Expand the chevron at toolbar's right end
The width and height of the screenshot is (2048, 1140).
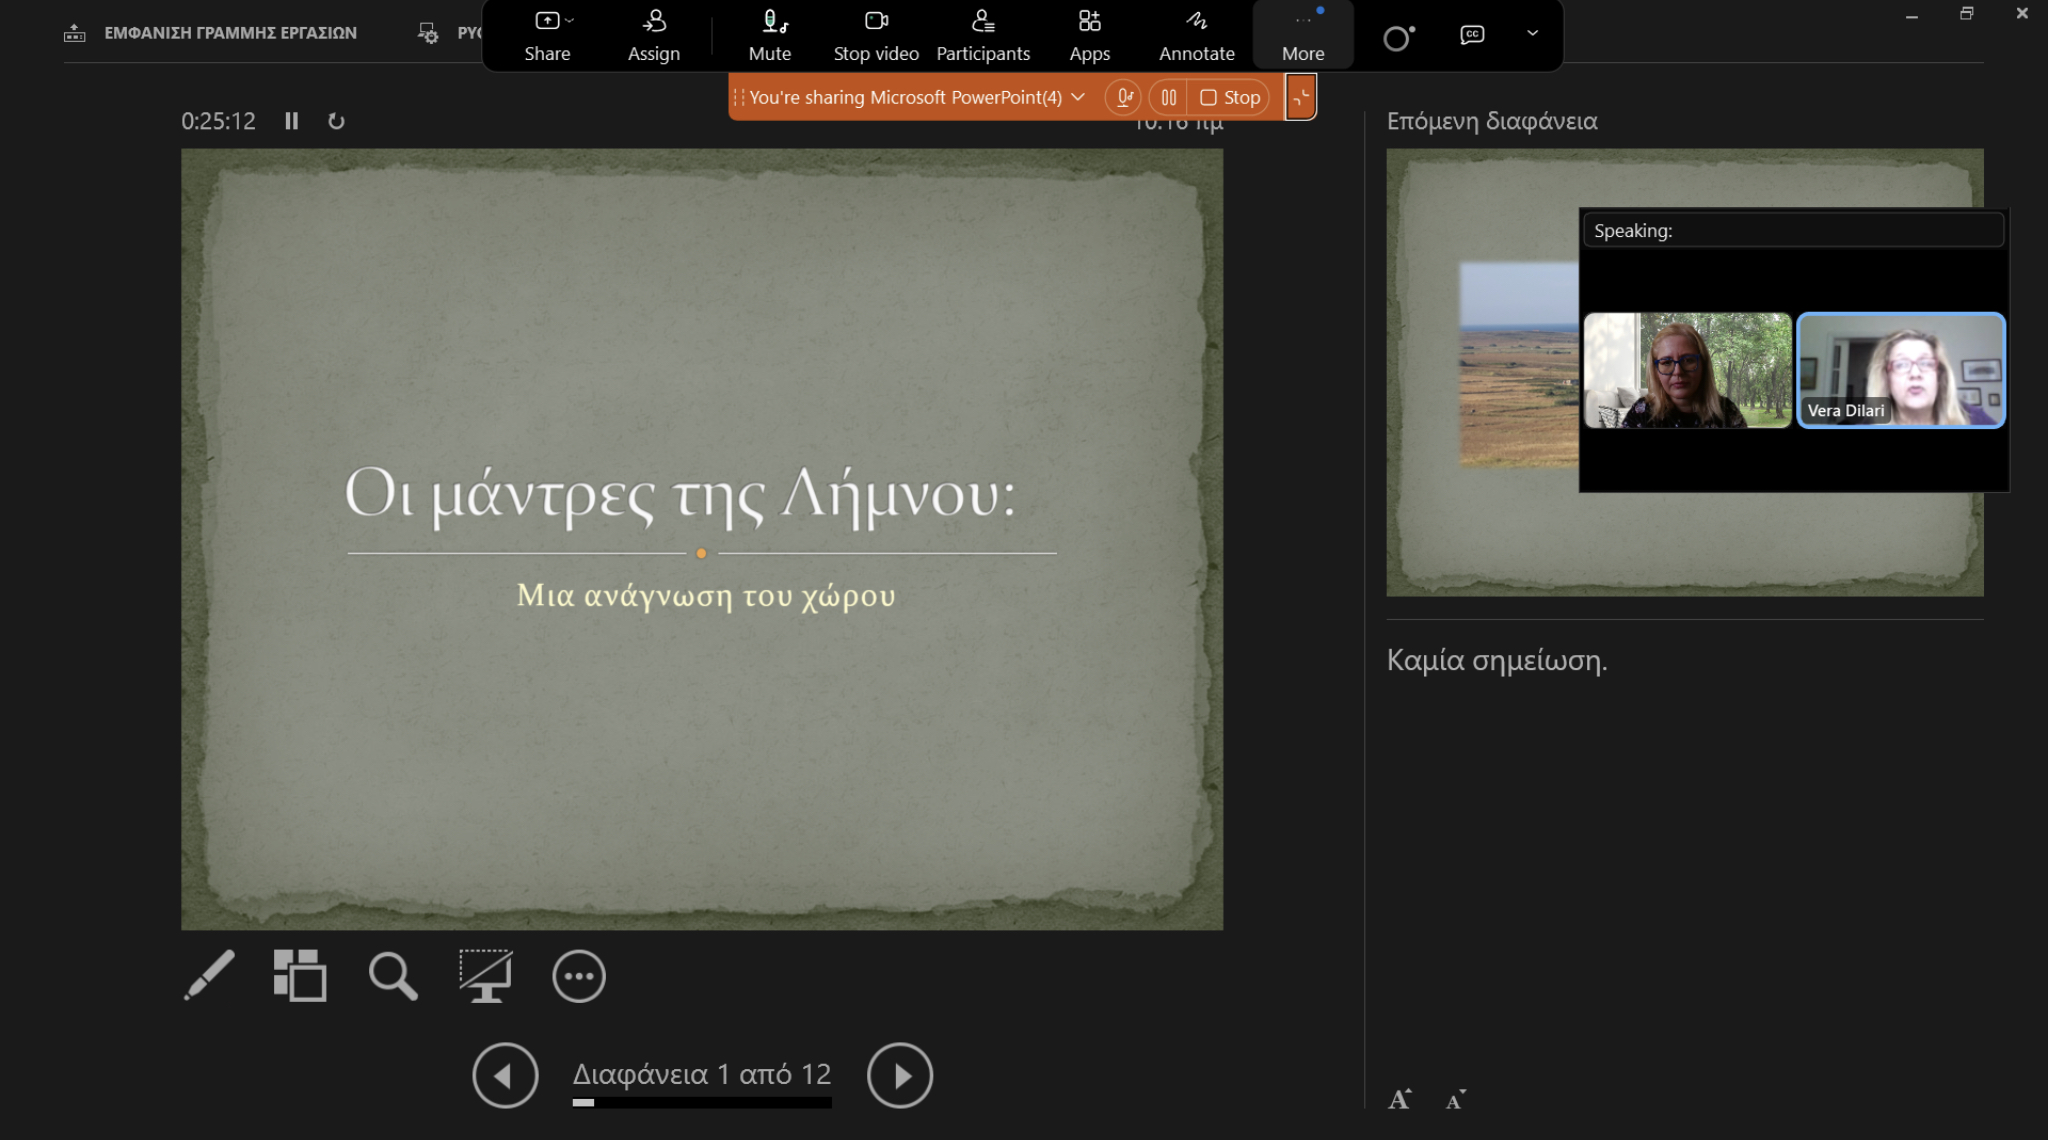[x=1532, y=33]
